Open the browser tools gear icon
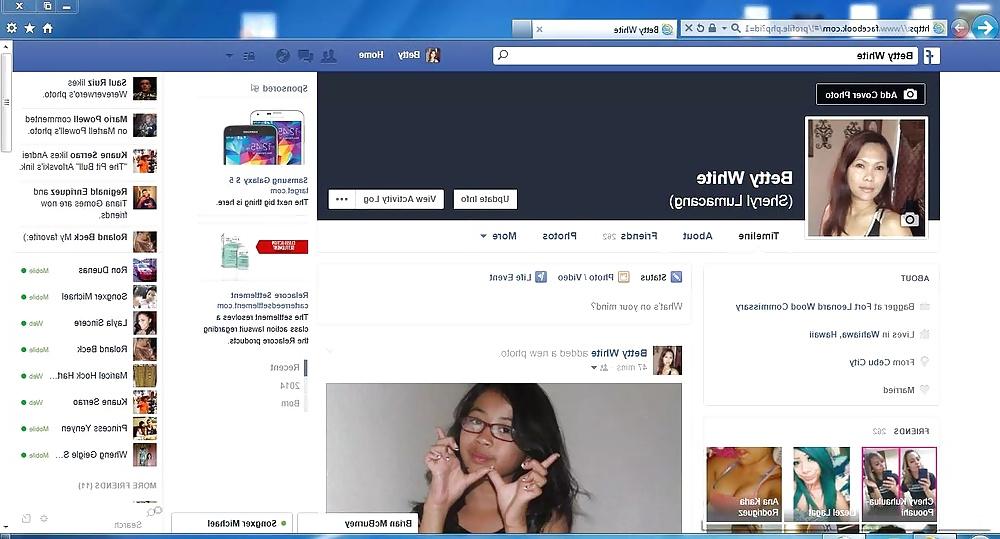The image size is (1000, 539). [x=11, y=28]
